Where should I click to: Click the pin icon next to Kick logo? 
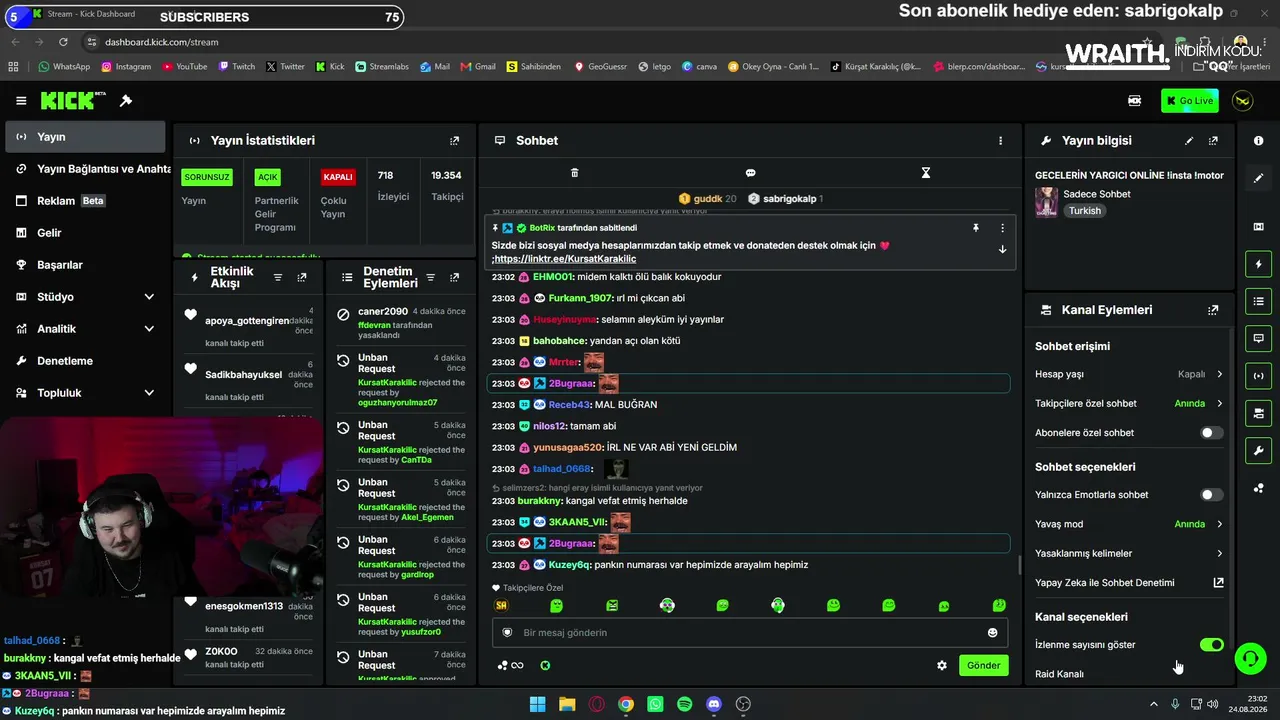(x=126, y=101)
